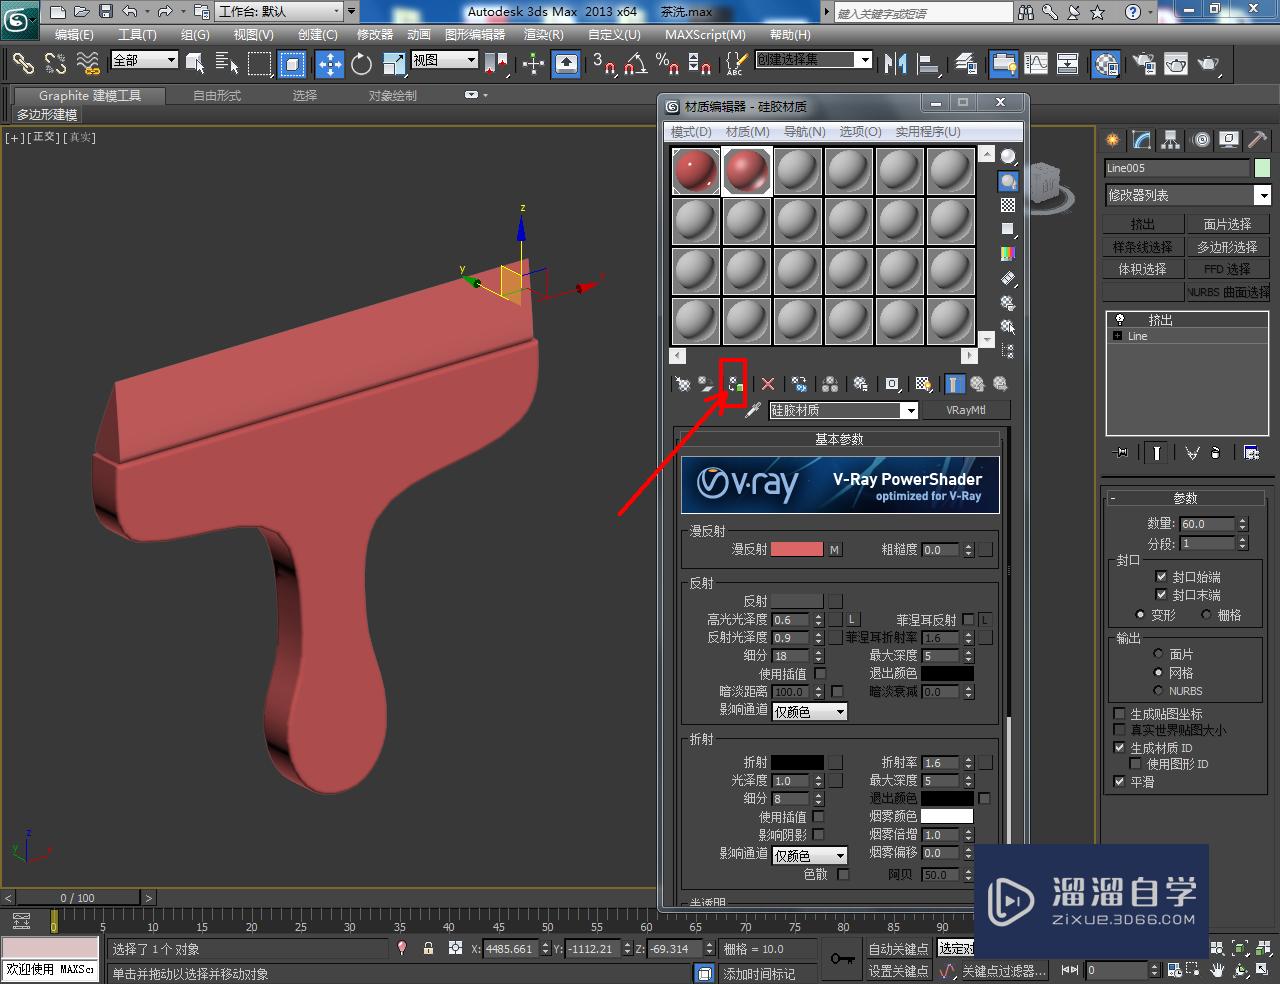
Task: Click Make Material Copy icon
Action: click(x=799, y=384)
